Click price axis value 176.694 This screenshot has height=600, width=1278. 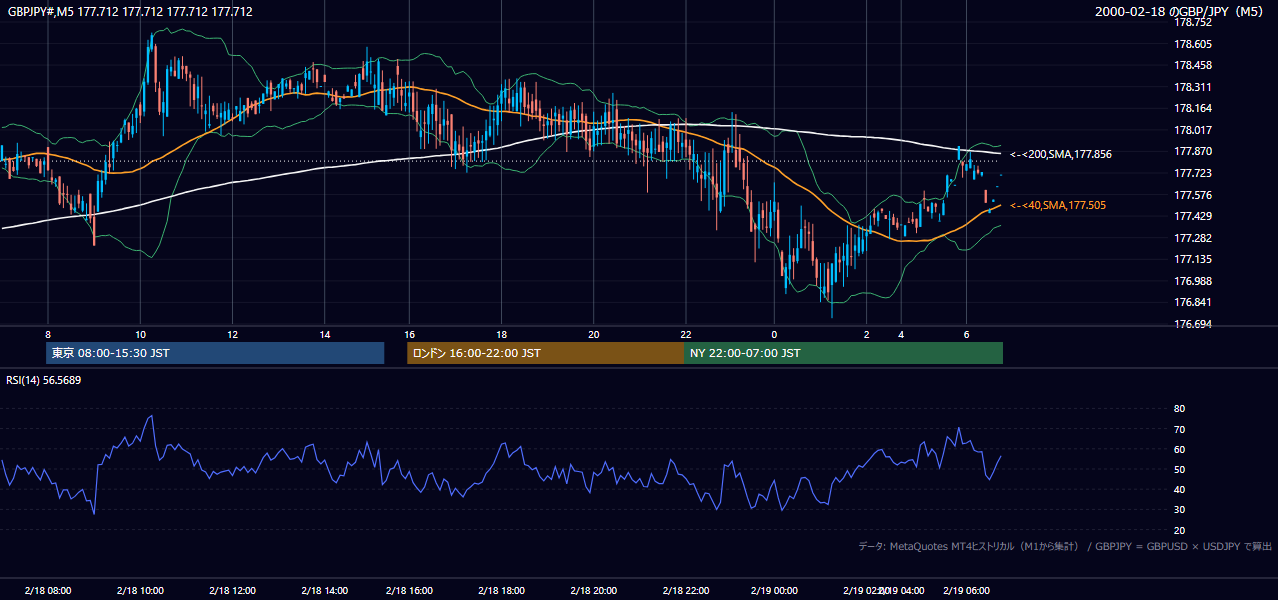[1193, 324]
